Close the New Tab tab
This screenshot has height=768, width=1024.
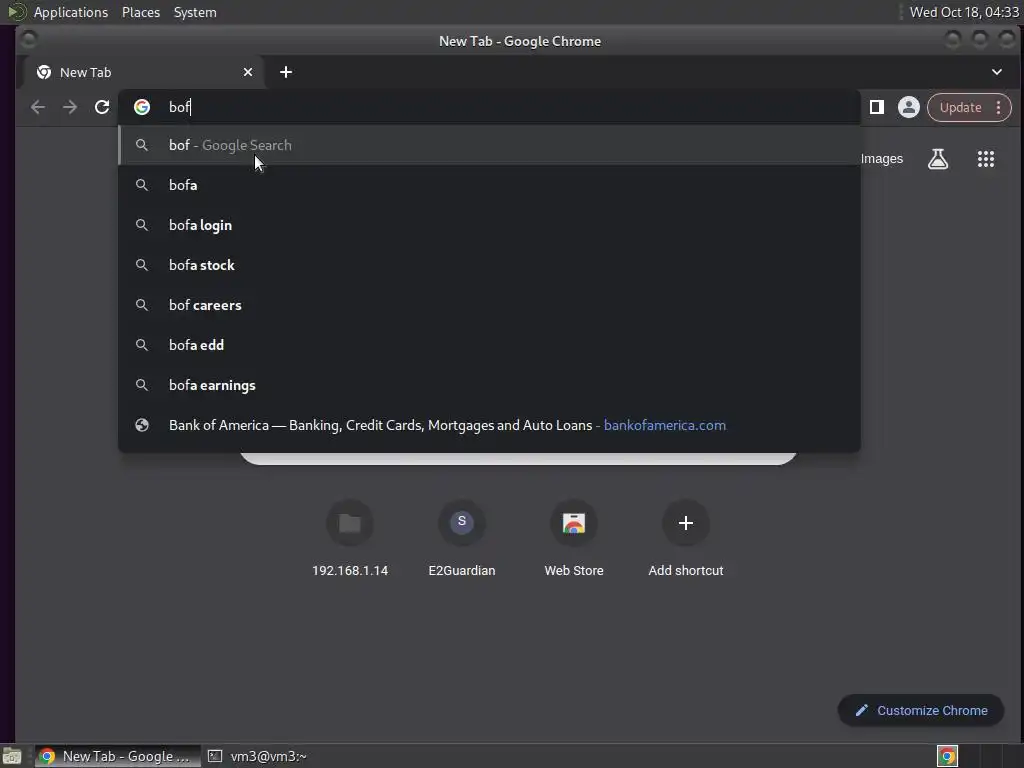click(248, 72)
